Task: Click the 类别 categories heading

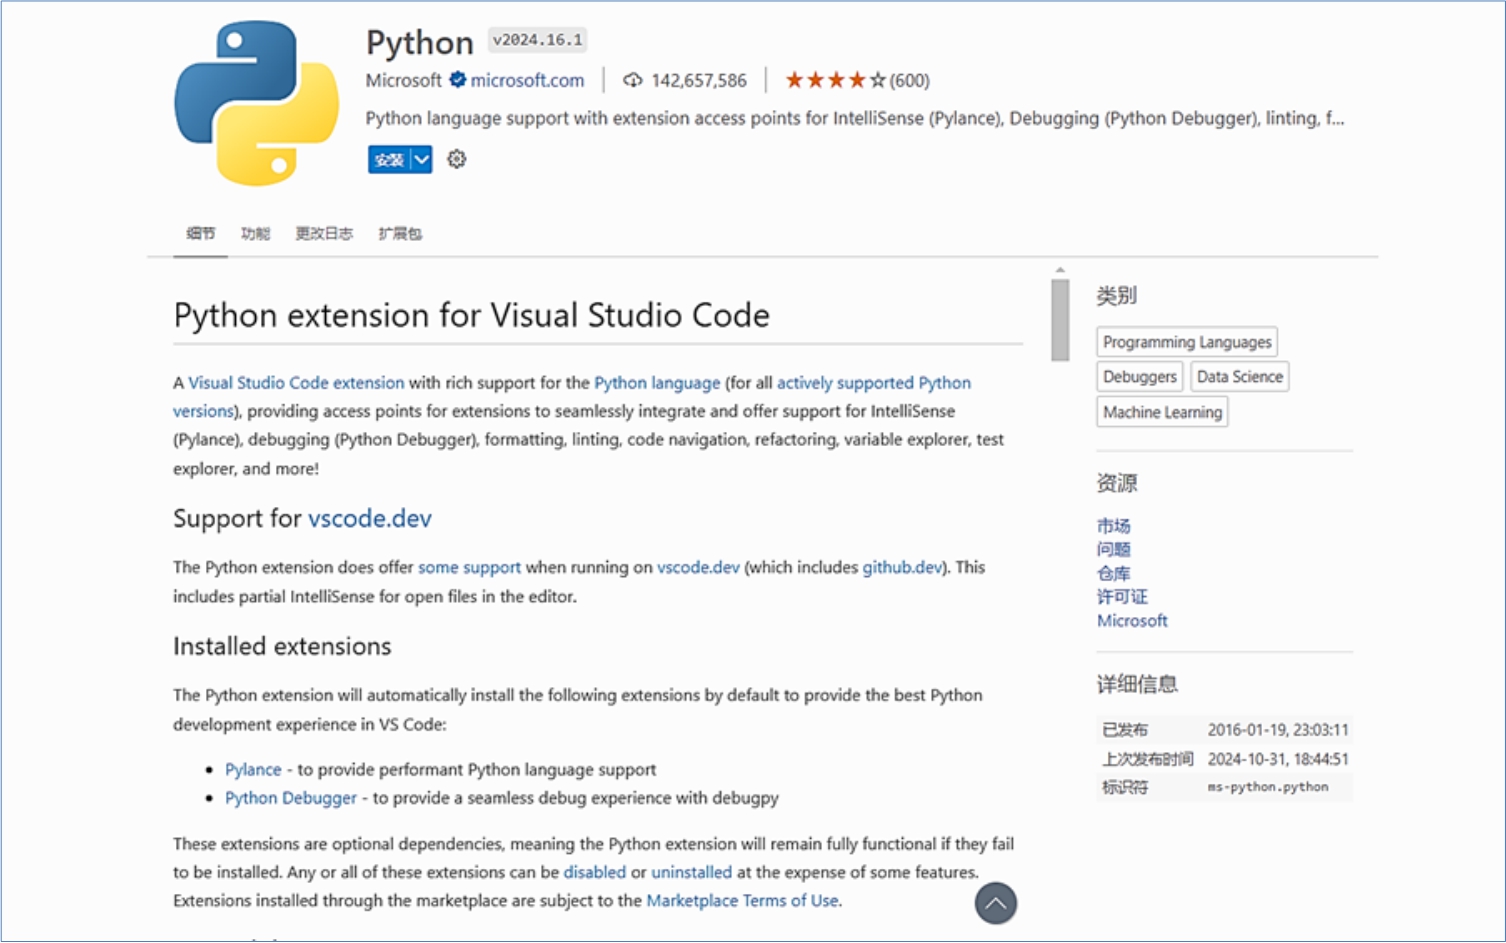Action: pos(1116,295)
